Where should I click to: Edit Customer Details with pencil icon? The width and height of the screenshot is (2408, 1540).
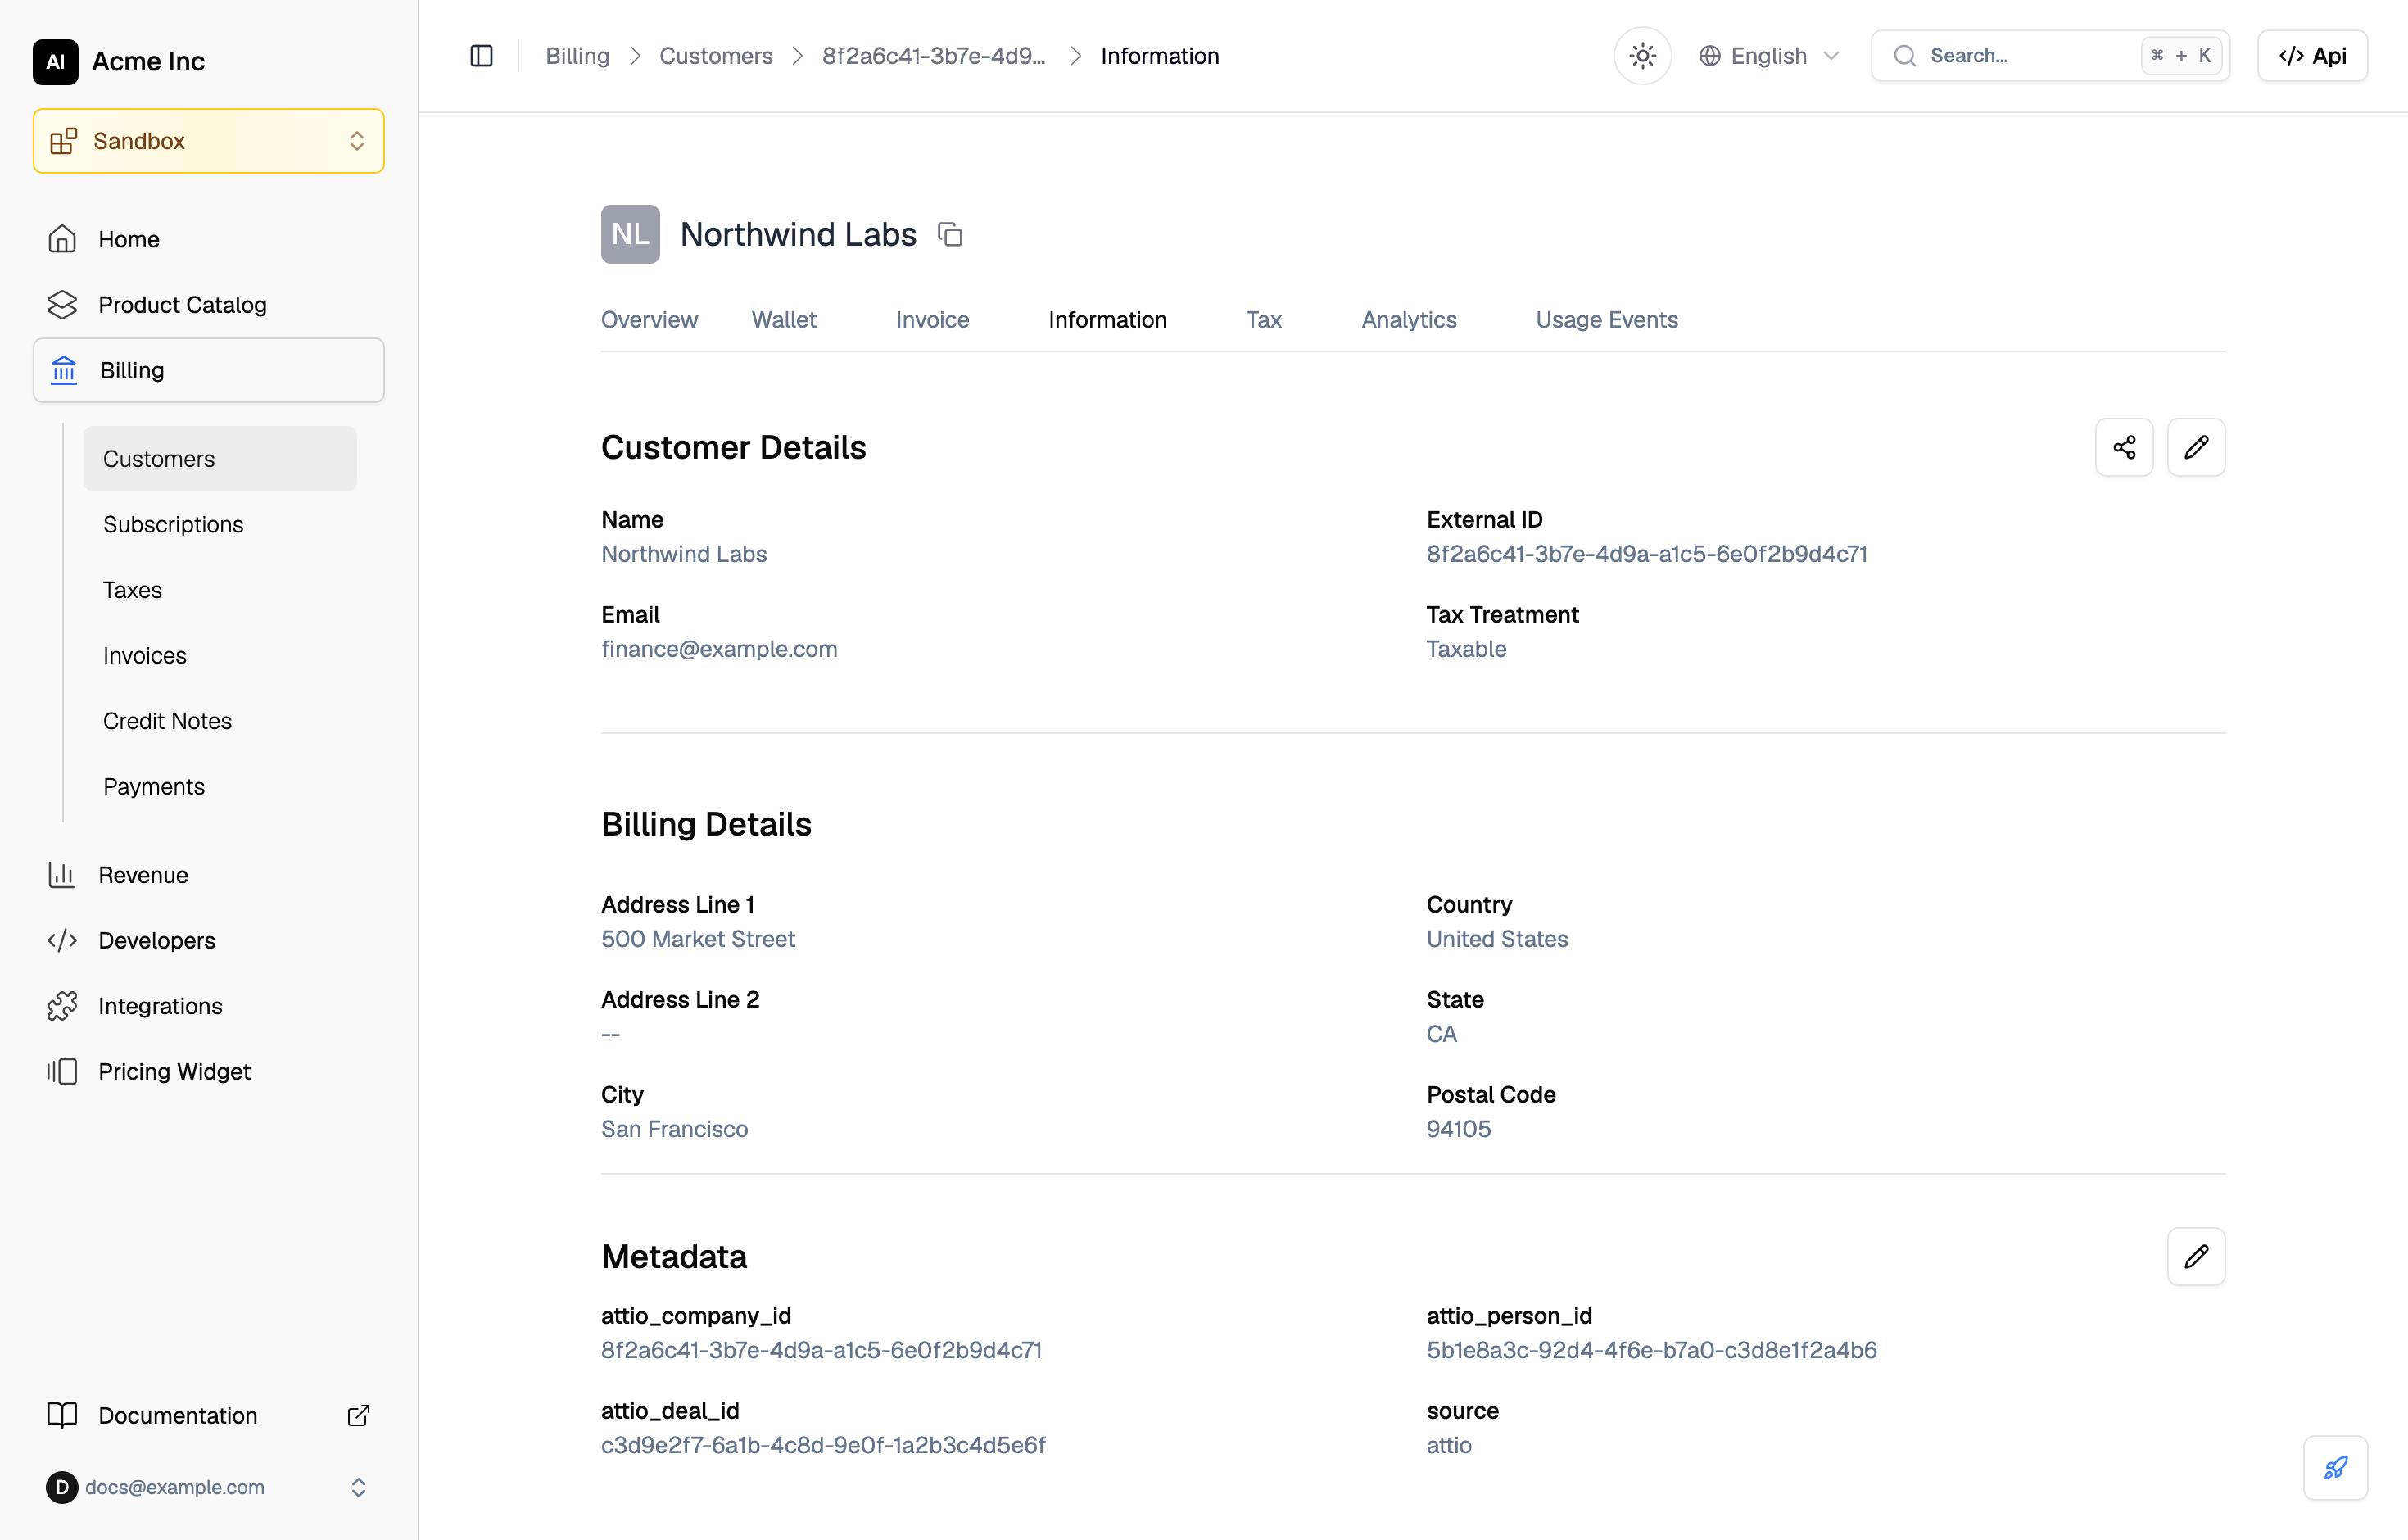[x=2196, y=447]
